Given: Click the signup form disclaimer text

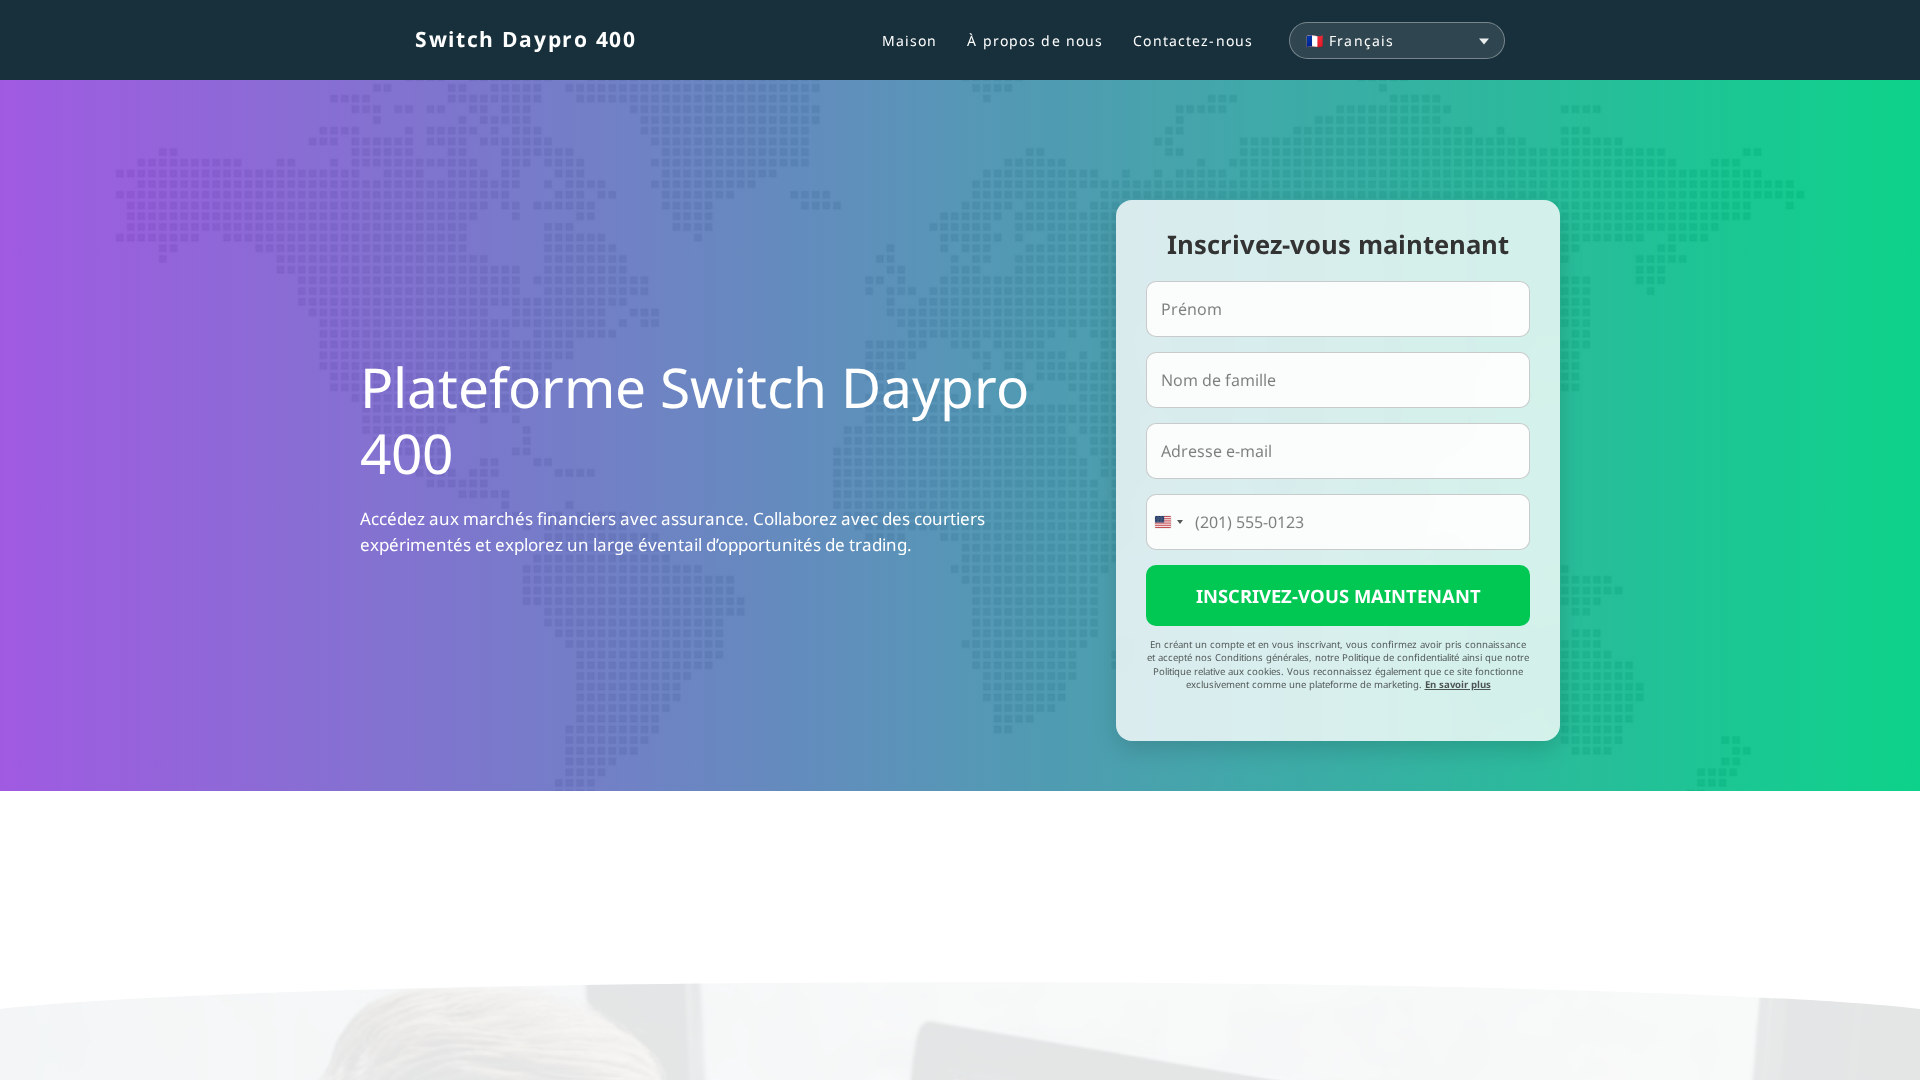Looking at the screenshot, I should (1337, 664).
